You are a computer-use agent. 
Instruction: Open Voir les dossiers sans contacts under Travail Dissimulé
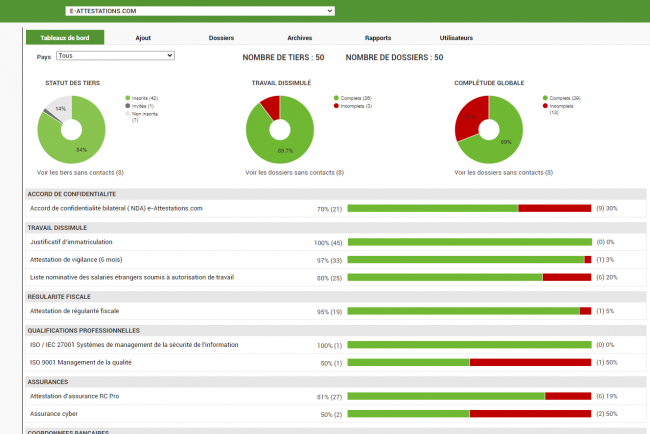coord(295,172)
